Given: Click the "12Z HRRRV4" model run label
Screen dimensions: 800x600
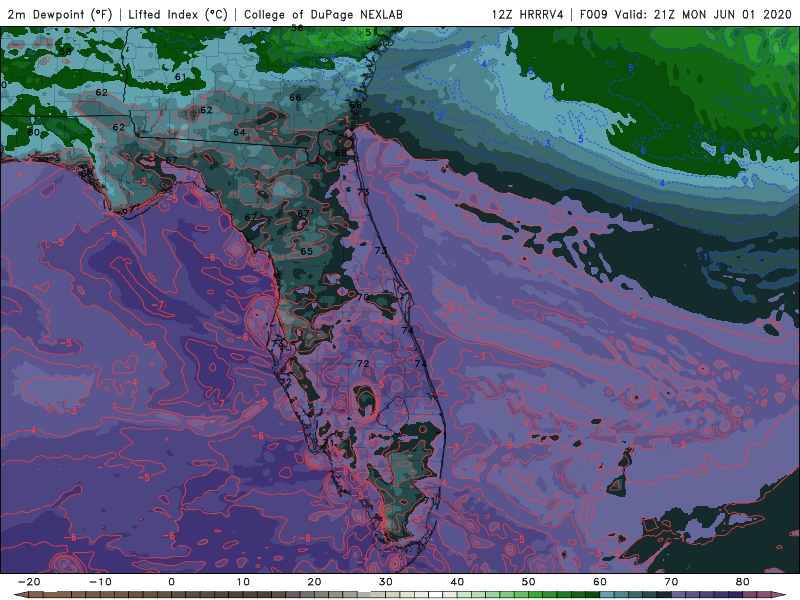Looking at the screenshot, I should coord(528,14).
